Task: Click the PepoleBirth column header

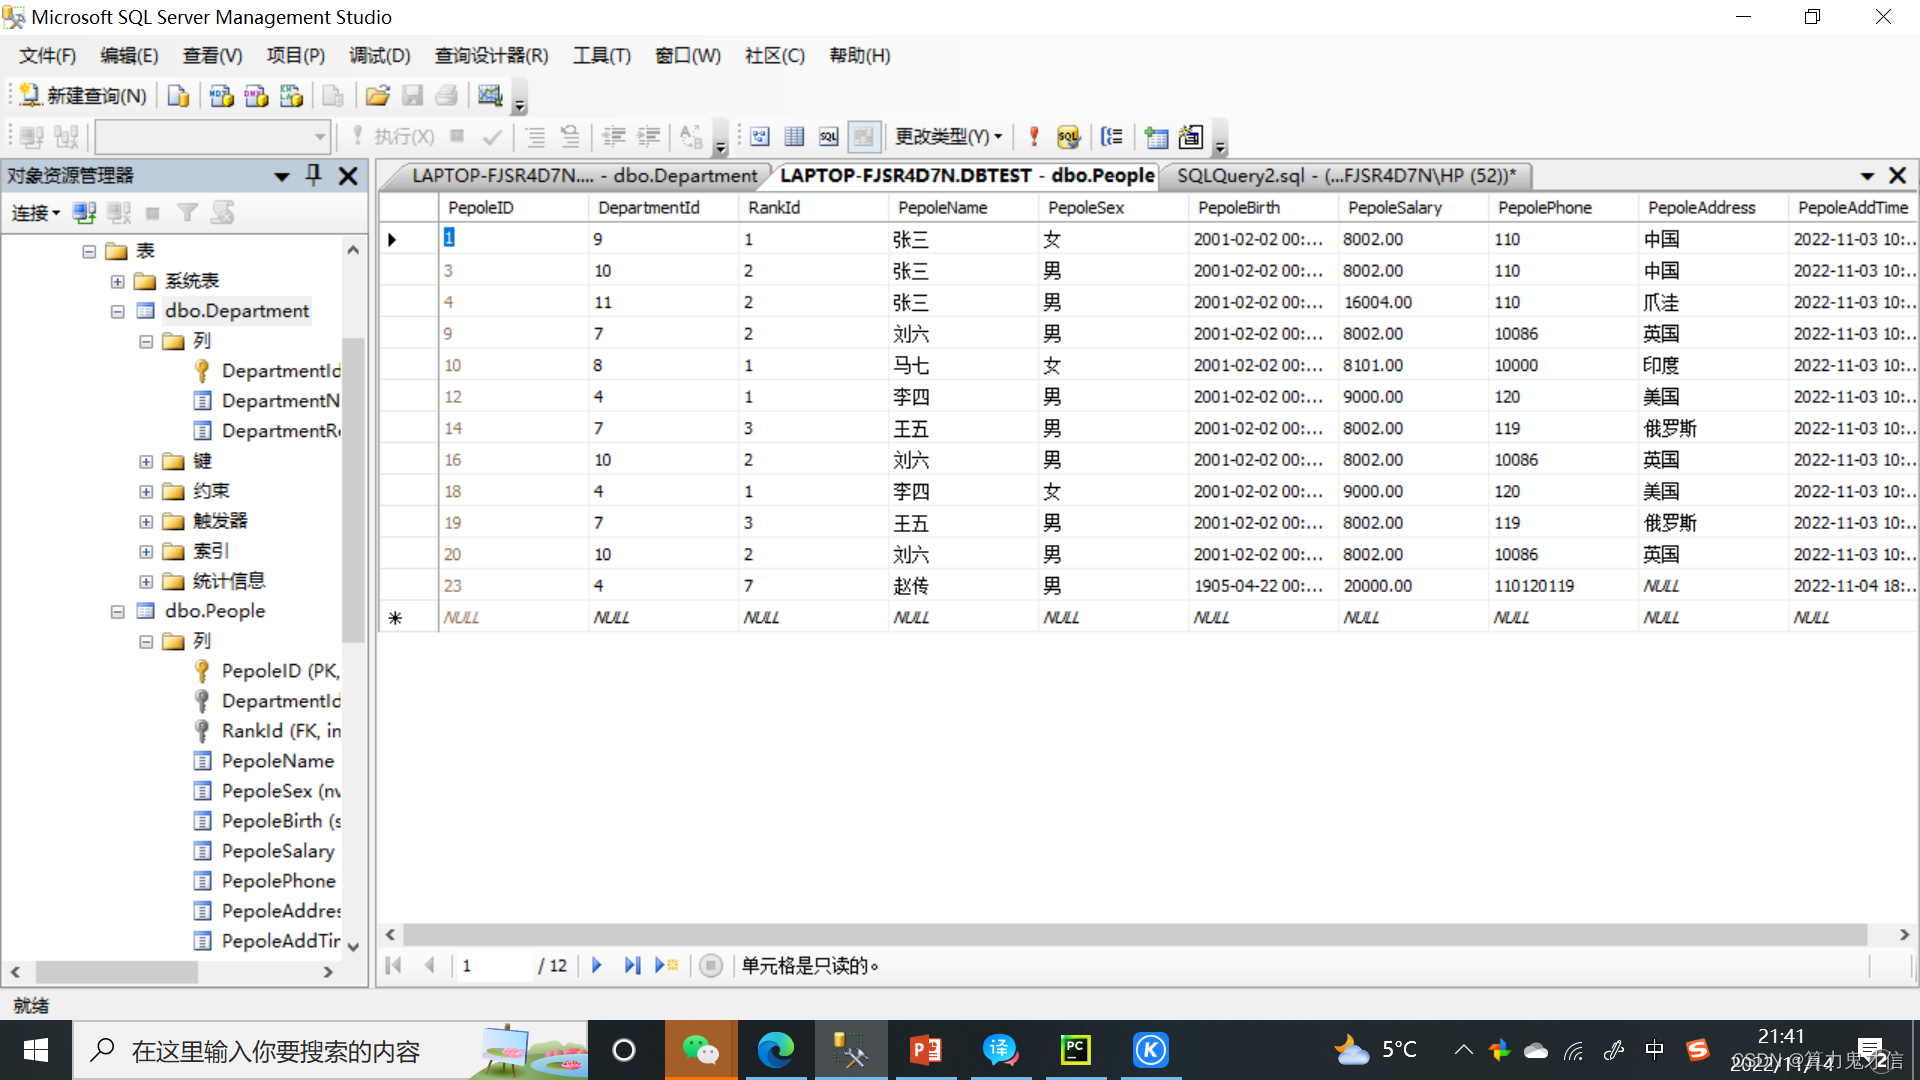Action: pos(1263,207)
